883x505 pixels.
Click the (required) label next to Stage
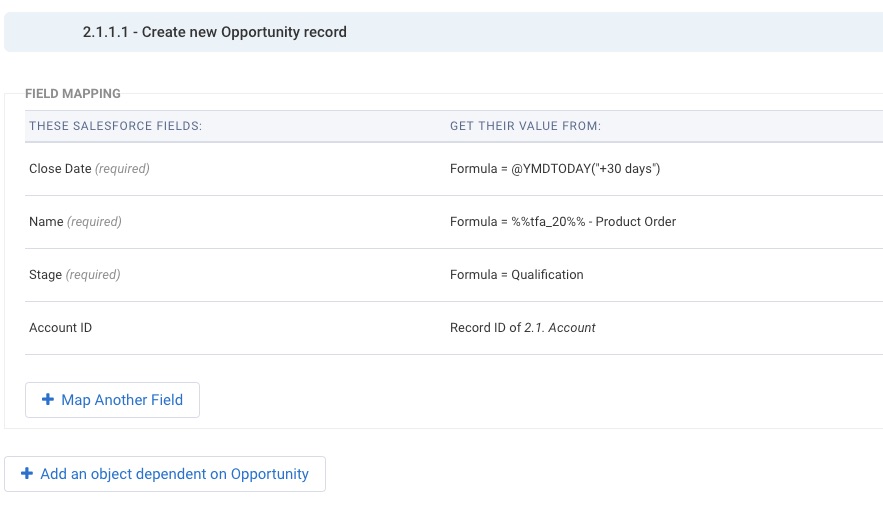(93, 275)
